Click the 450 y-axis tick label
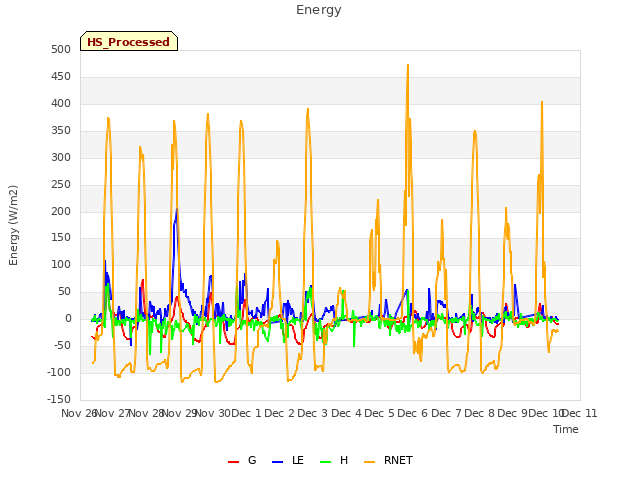The image size is (640, 480). click(61, 76)
